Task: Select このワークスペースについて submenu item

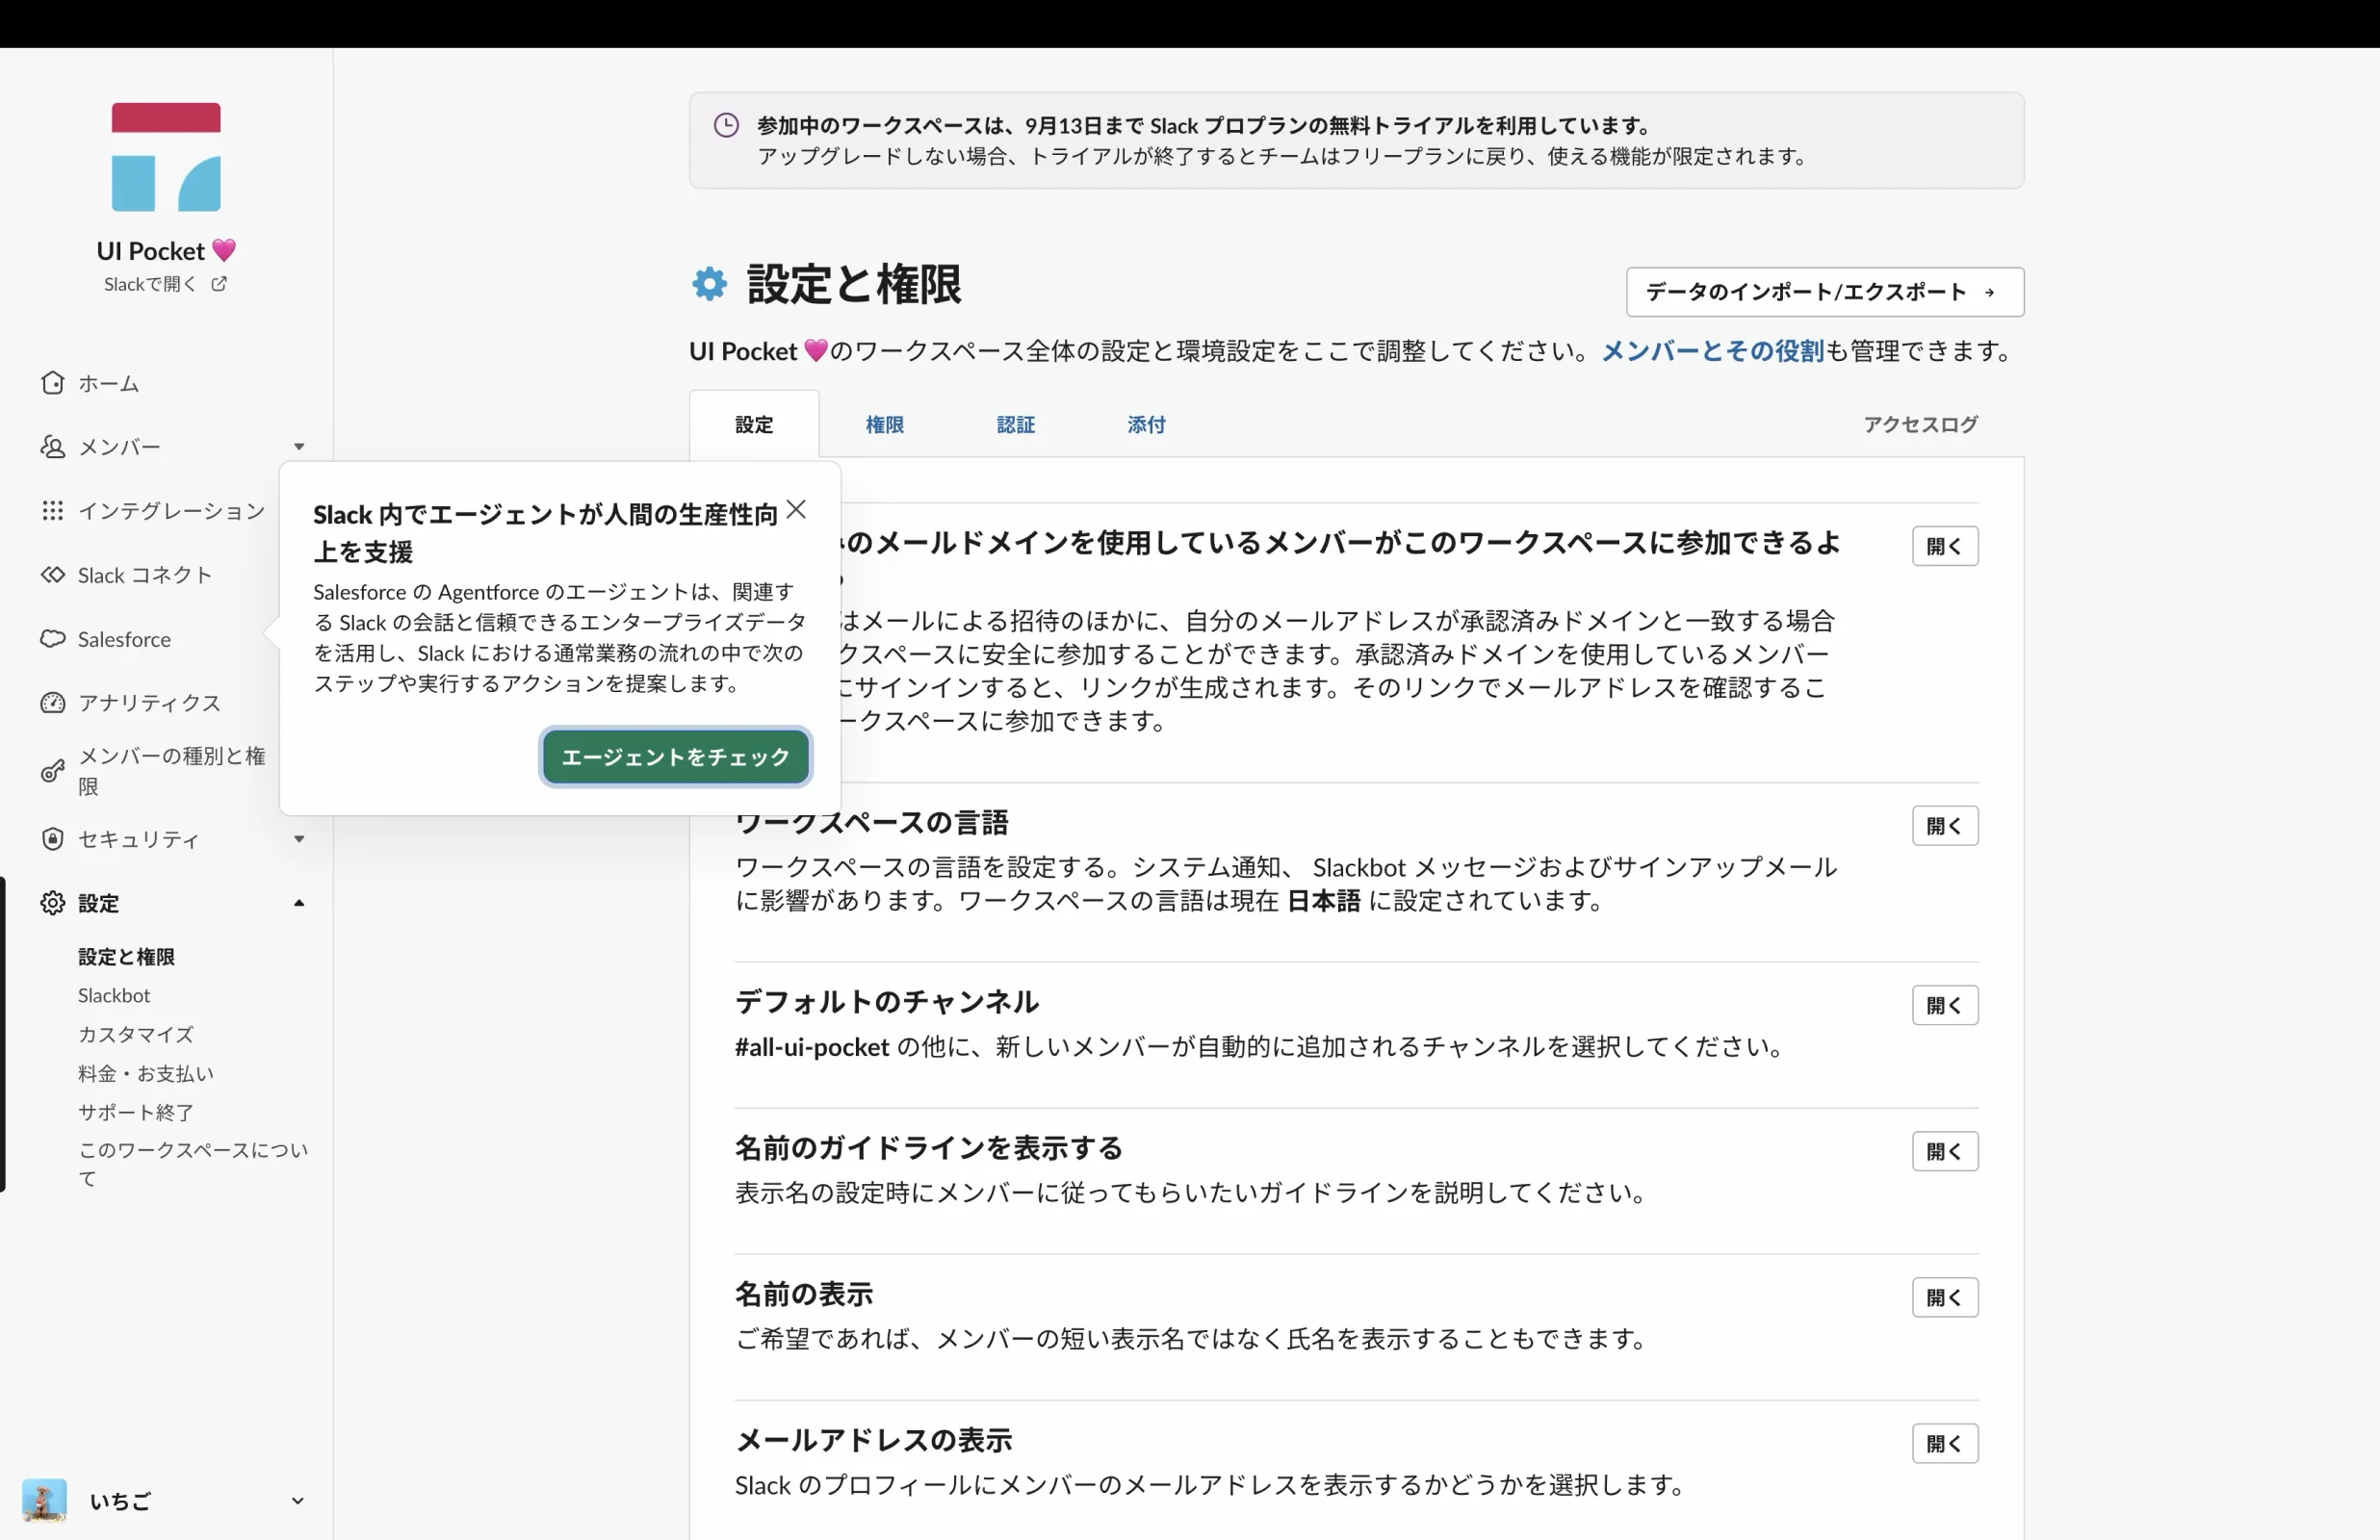Action: (x=194, y=1164)
